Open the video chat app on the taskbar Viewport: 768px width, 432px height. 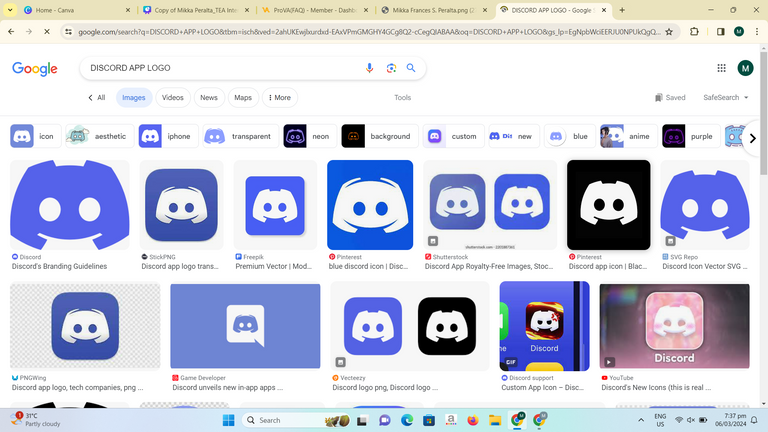384,420
